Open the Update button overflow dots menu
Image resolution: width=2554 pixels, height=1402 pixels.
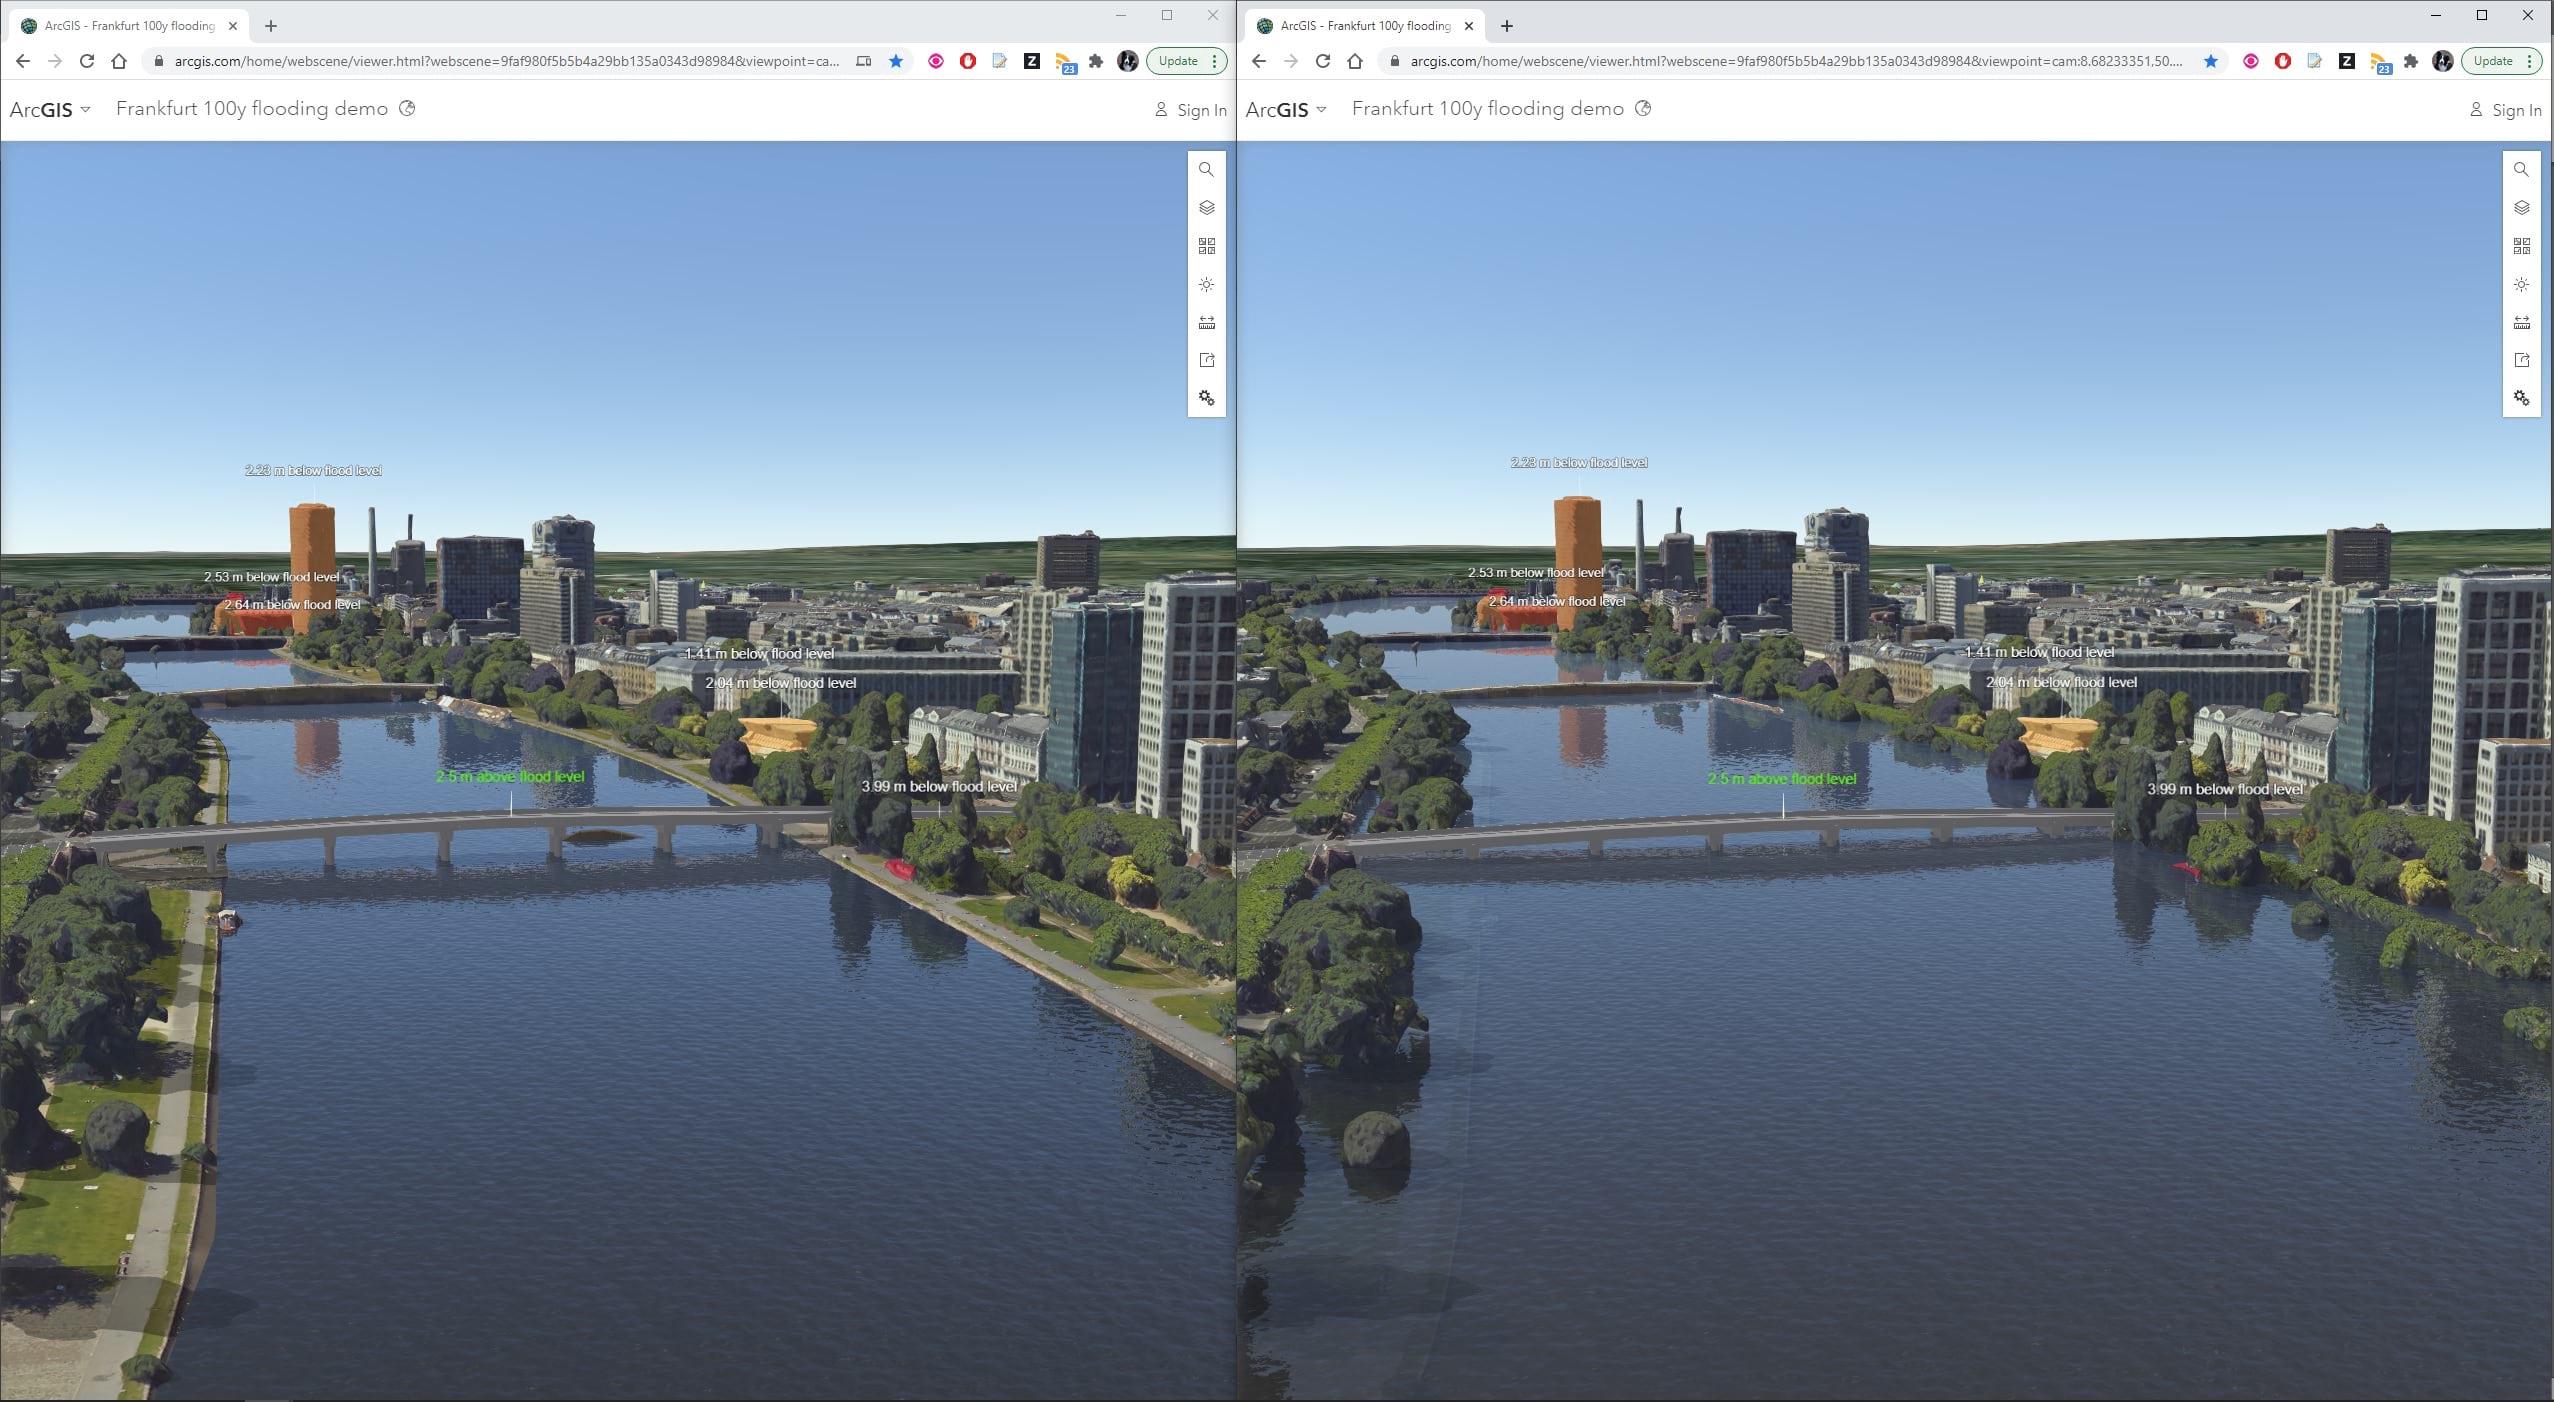click(1213, 61)
